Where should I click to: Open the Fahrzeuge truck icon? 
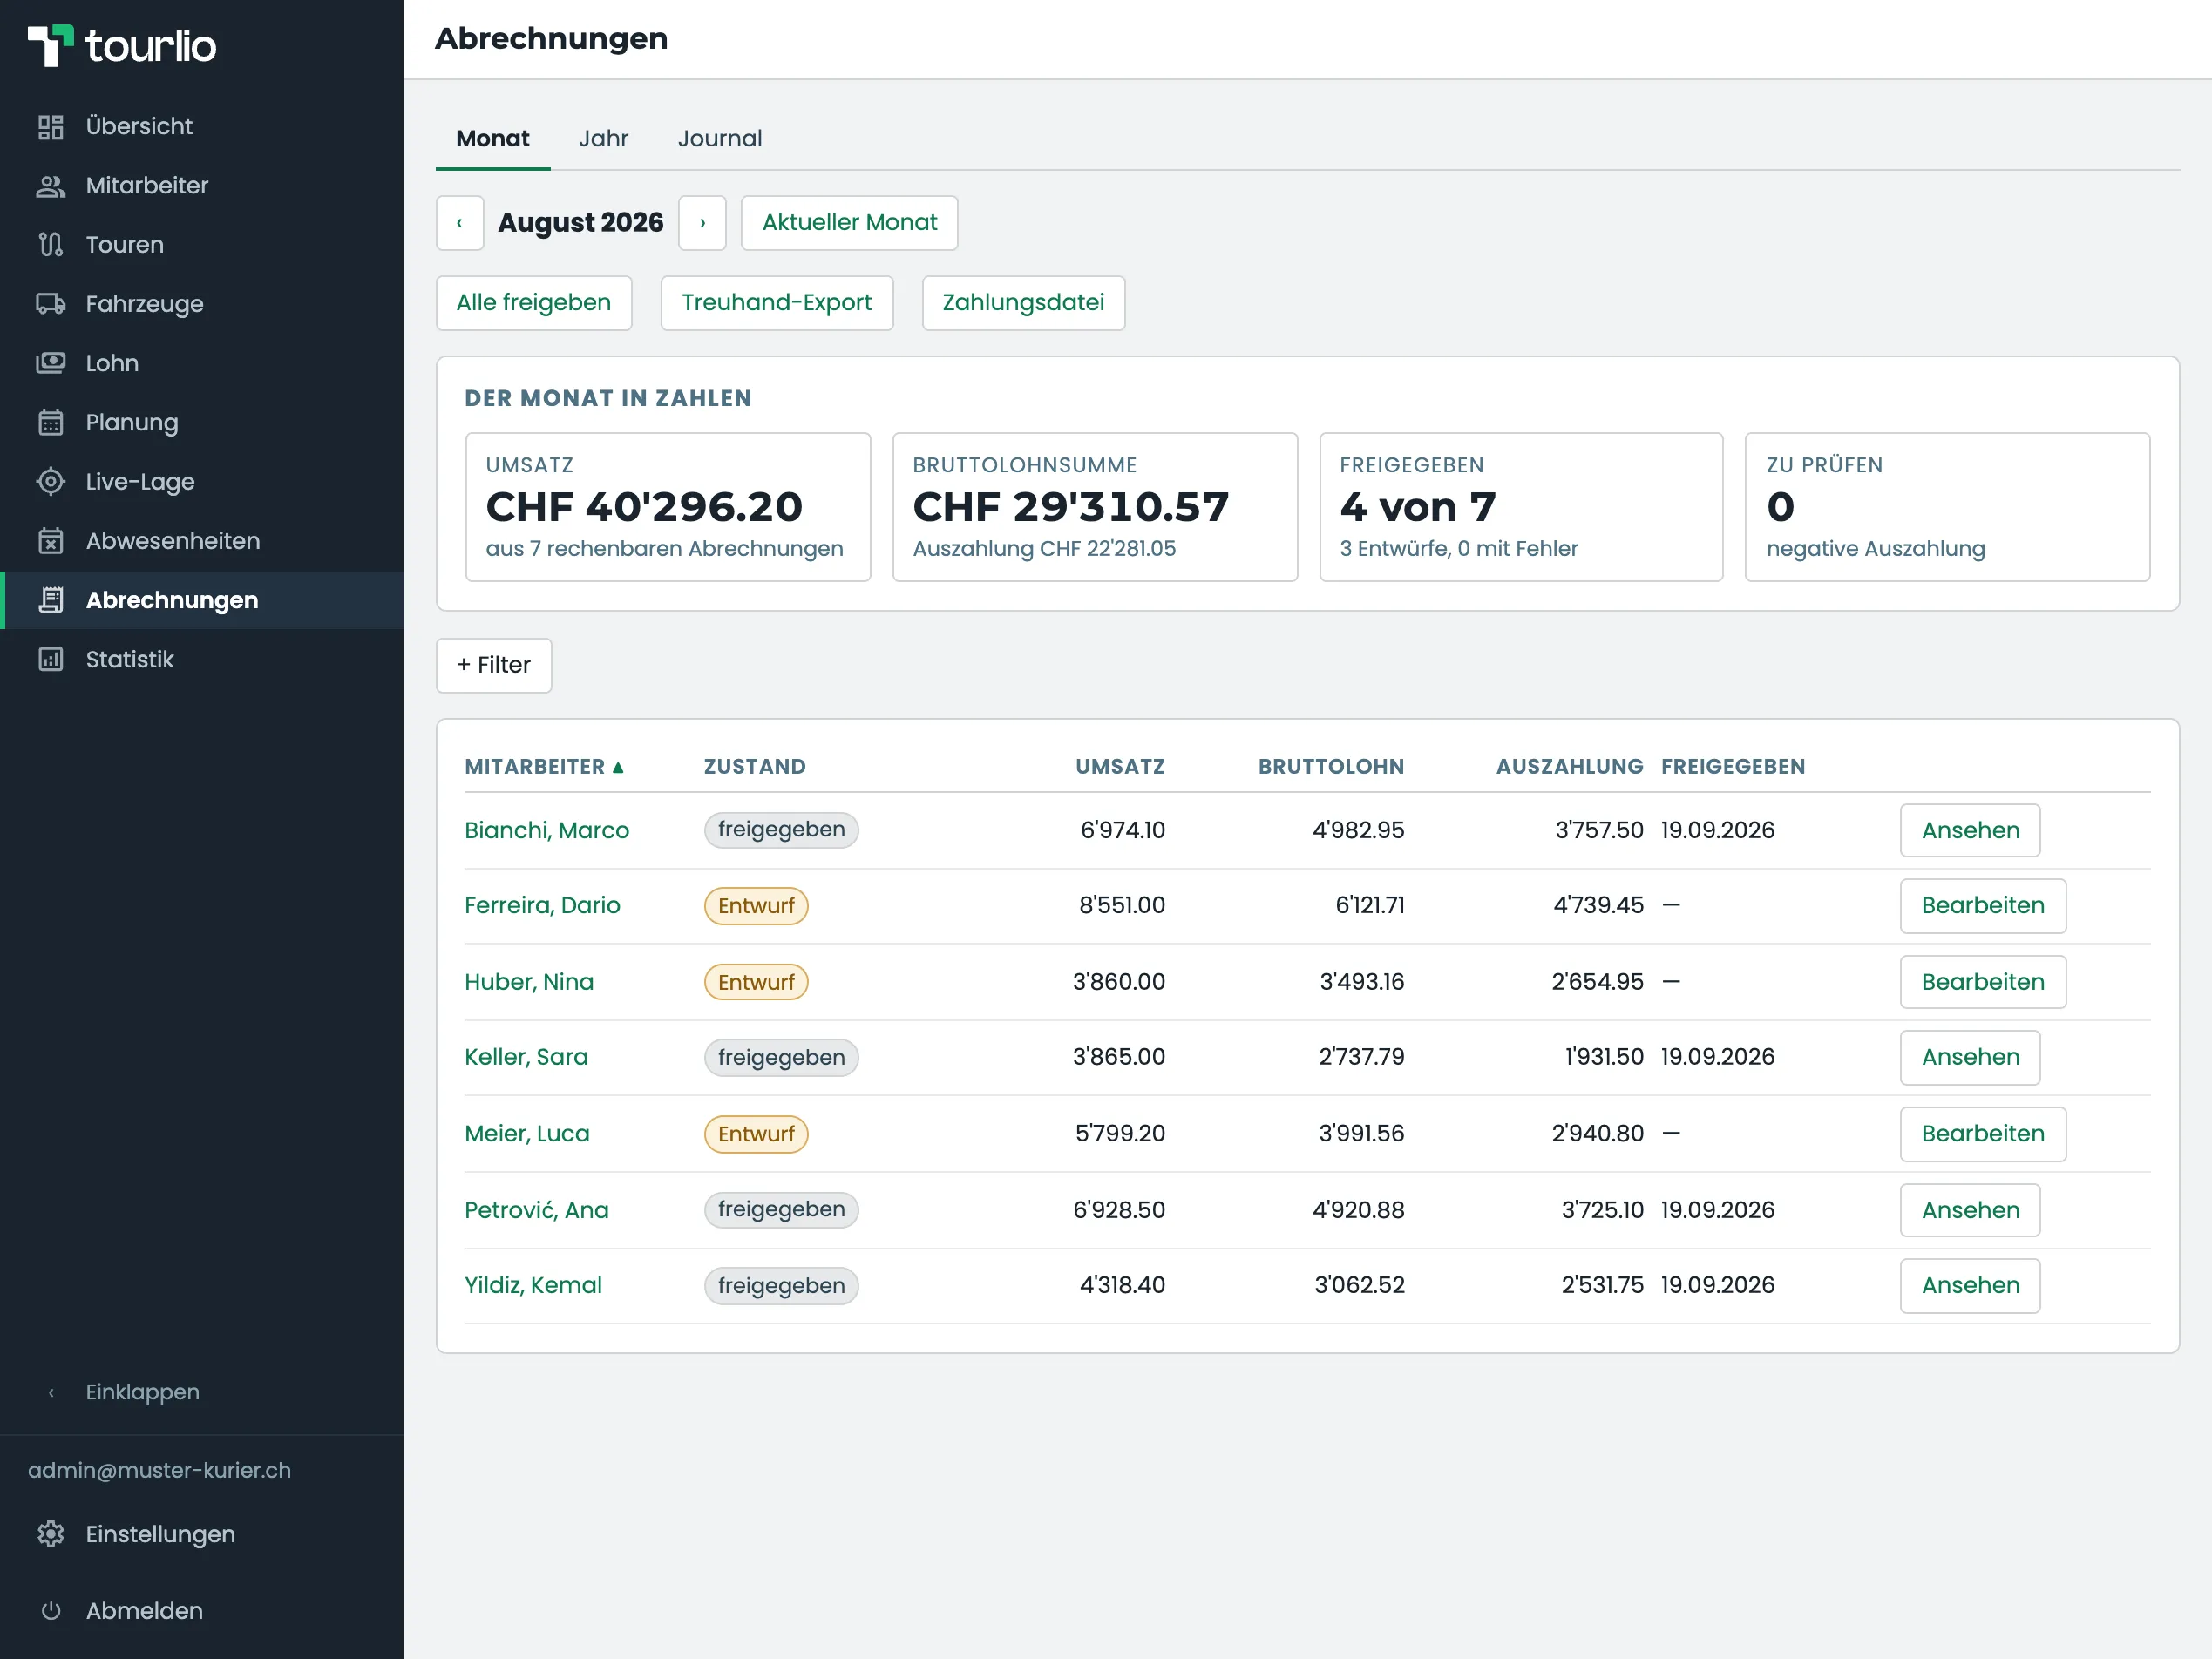pyautogui.click(x=50, y=304)
